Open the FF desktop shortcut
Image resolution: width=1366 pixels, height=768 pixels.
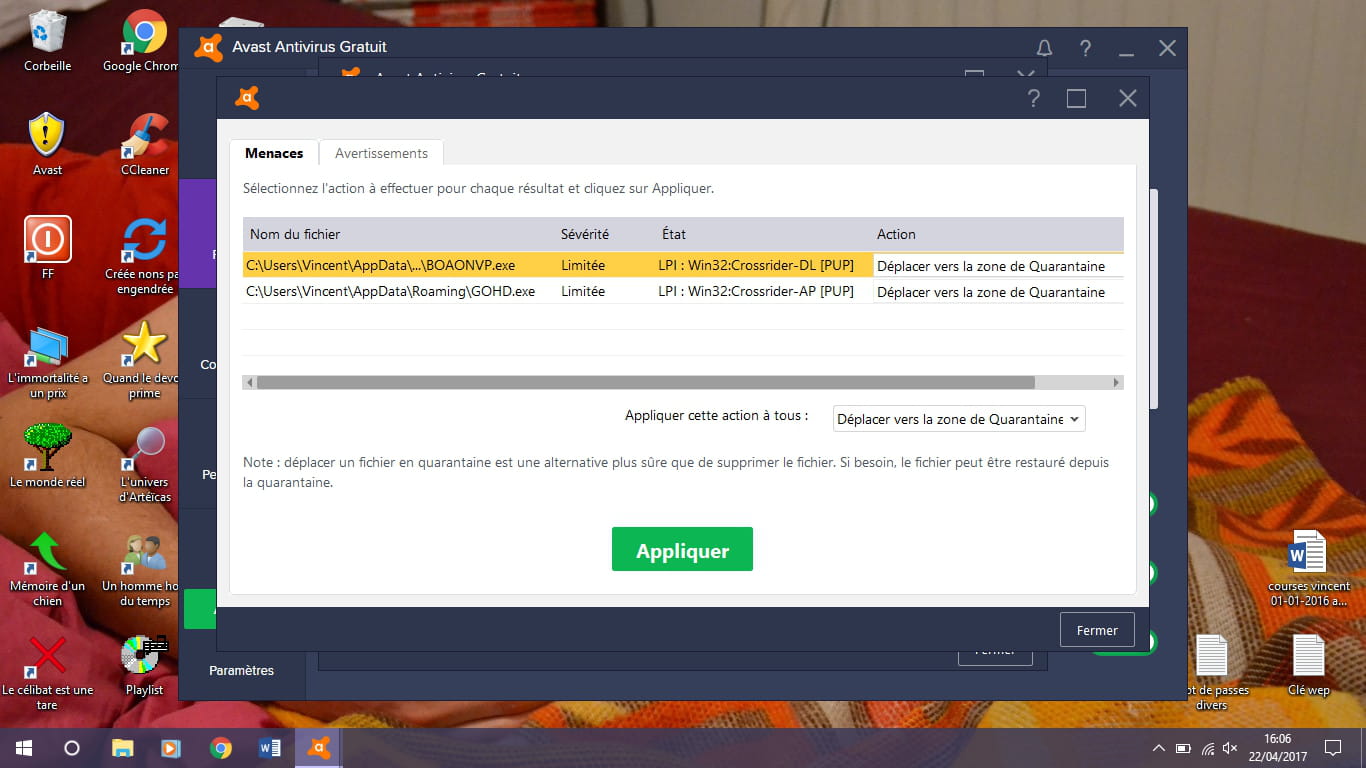(47, 248)
